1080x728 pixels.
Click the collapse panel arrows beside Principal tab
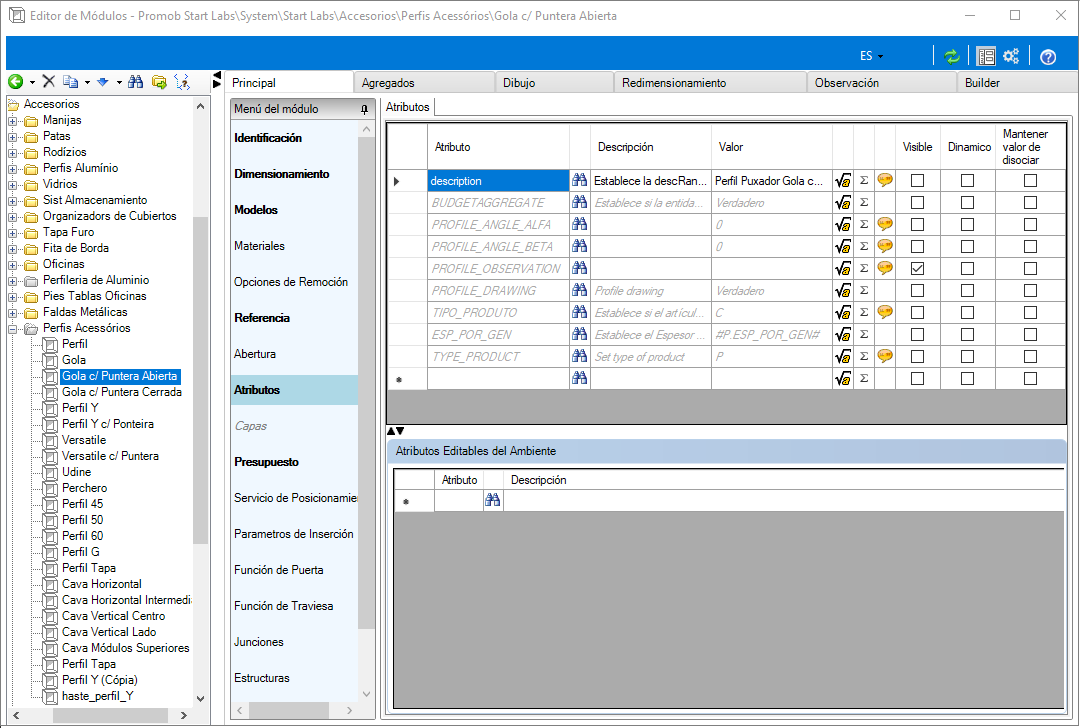point(217,80)
